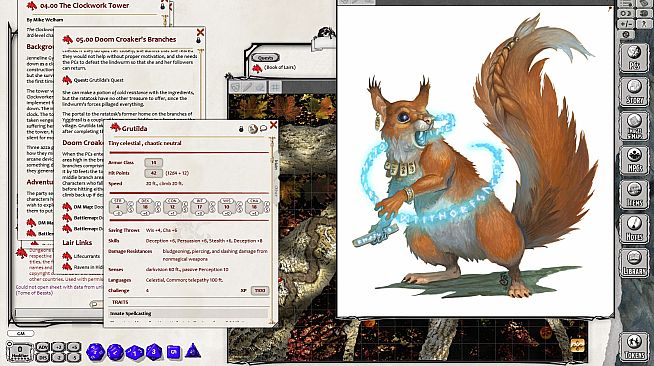
Task: Switch to the Main tab on the Grutilda sheet
Action: click(276, 165)
